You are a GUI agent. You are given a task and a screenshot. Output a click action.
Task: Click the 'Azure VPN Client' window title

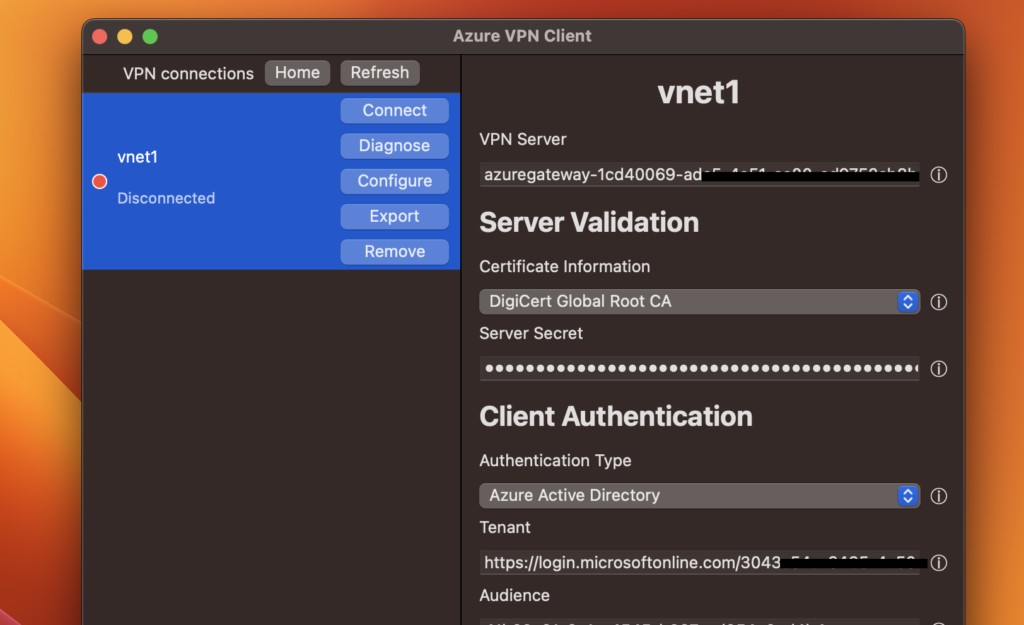[x=522, y=36]
